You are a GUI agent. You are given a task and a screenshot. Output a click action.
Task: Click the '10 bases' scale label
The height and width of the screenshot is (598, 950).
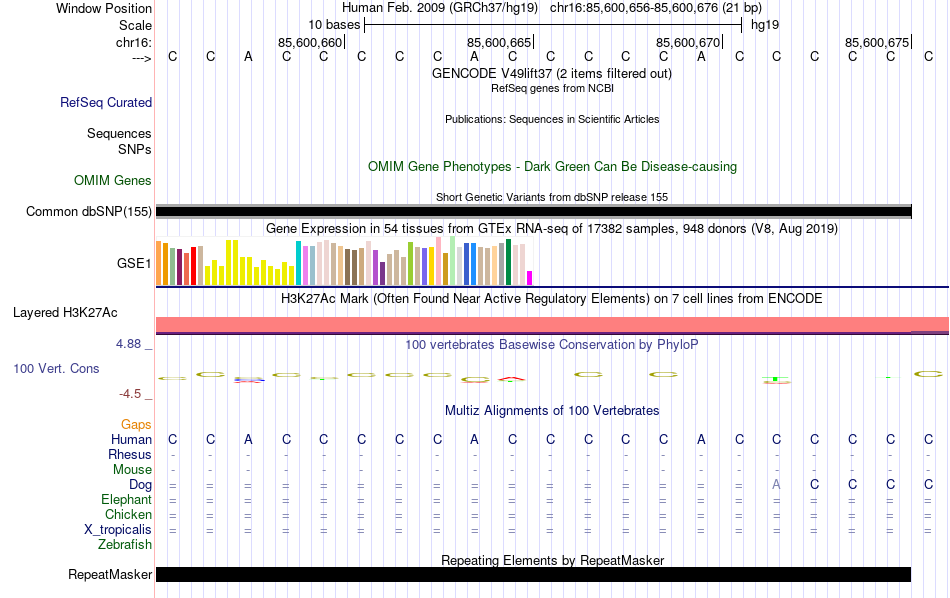[x=334, y=25]
